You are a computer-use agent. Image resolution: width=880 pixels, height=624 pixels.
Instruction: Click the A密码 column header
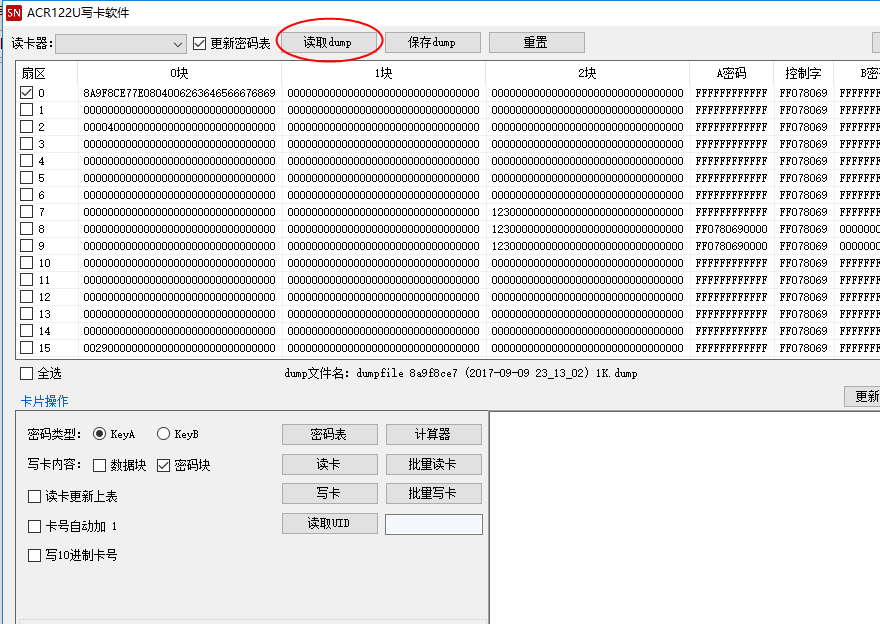click(x=731, y=73)
